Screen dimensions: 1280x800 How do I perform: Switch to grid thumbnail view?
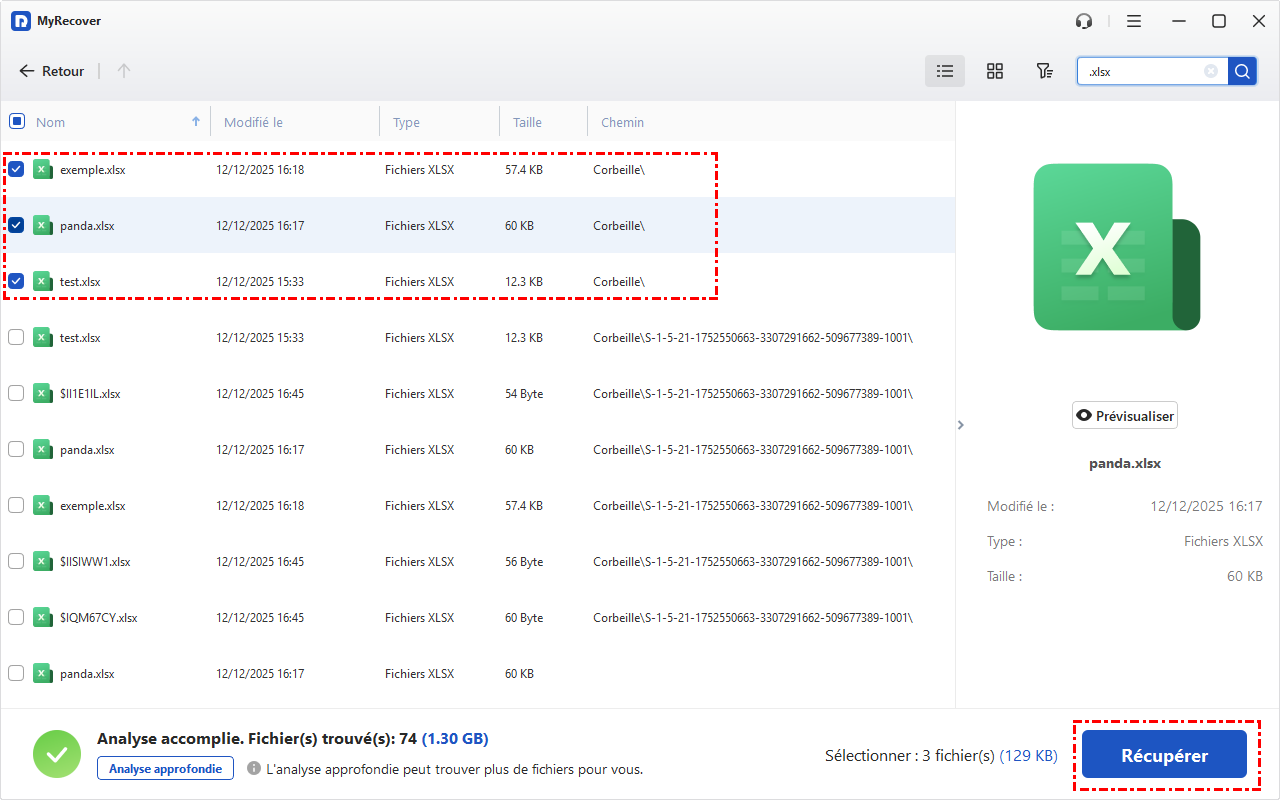pyautogui.click(x=994, y=71)
